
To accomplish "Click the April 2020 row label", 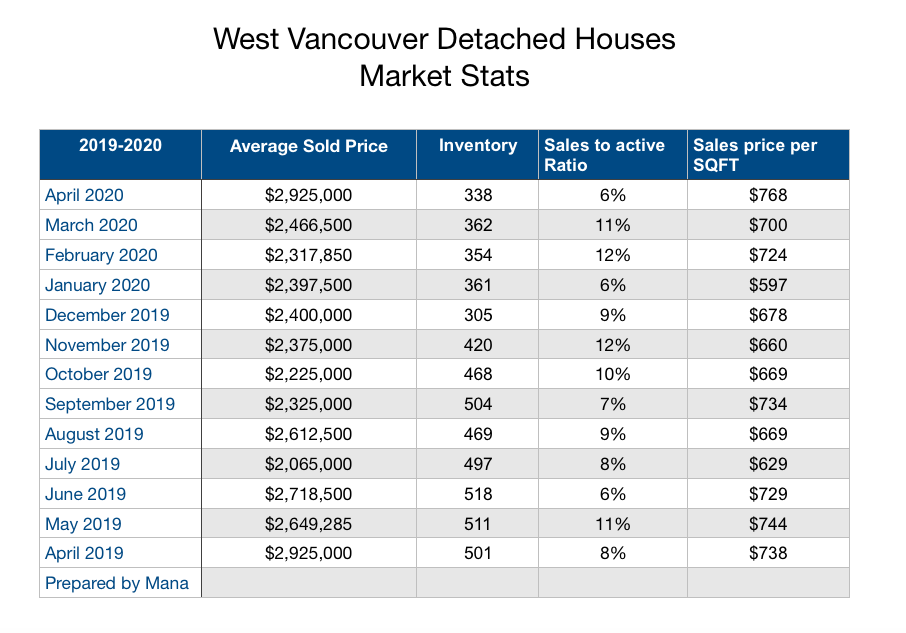I will [x=84, y=195].
